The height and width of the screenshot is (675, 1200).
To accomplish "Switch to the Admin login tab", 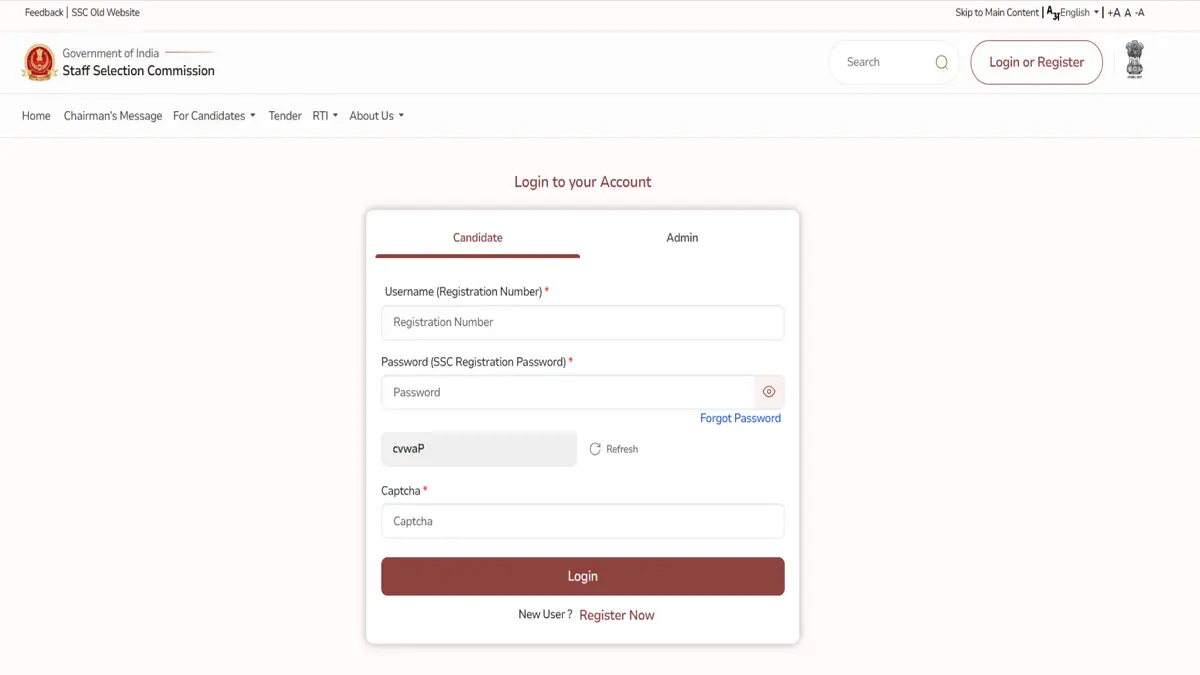I will pyautogui.click(x=682, y=237).
